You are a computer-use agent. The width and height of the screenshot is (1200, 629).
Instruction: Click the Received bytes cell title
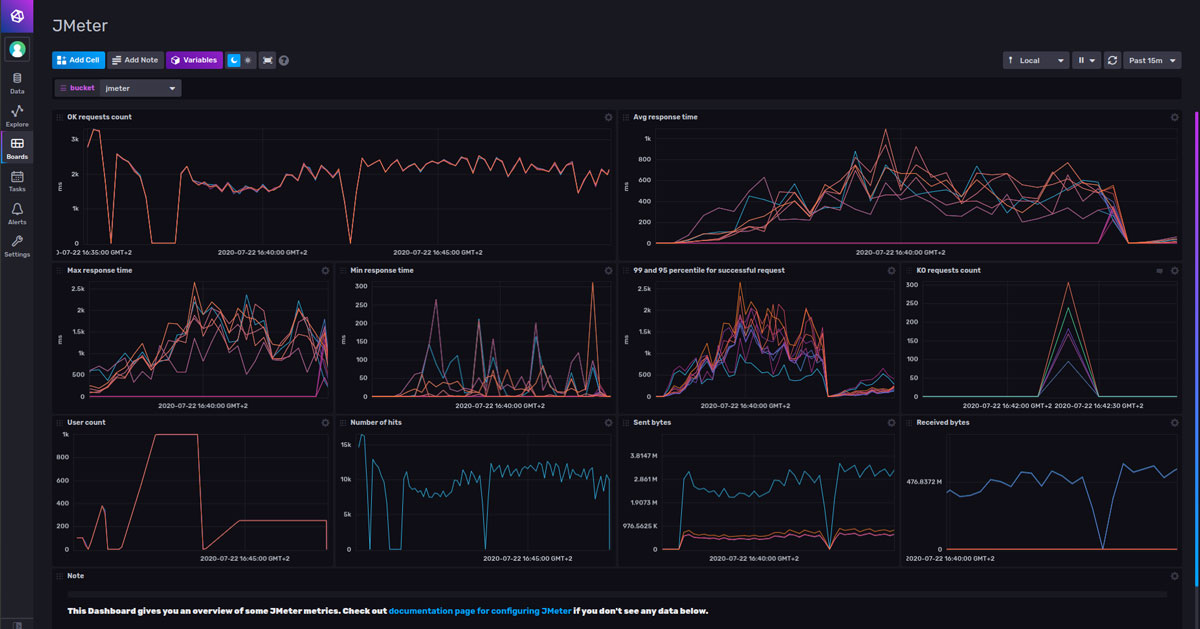click(x=943, y=422)
